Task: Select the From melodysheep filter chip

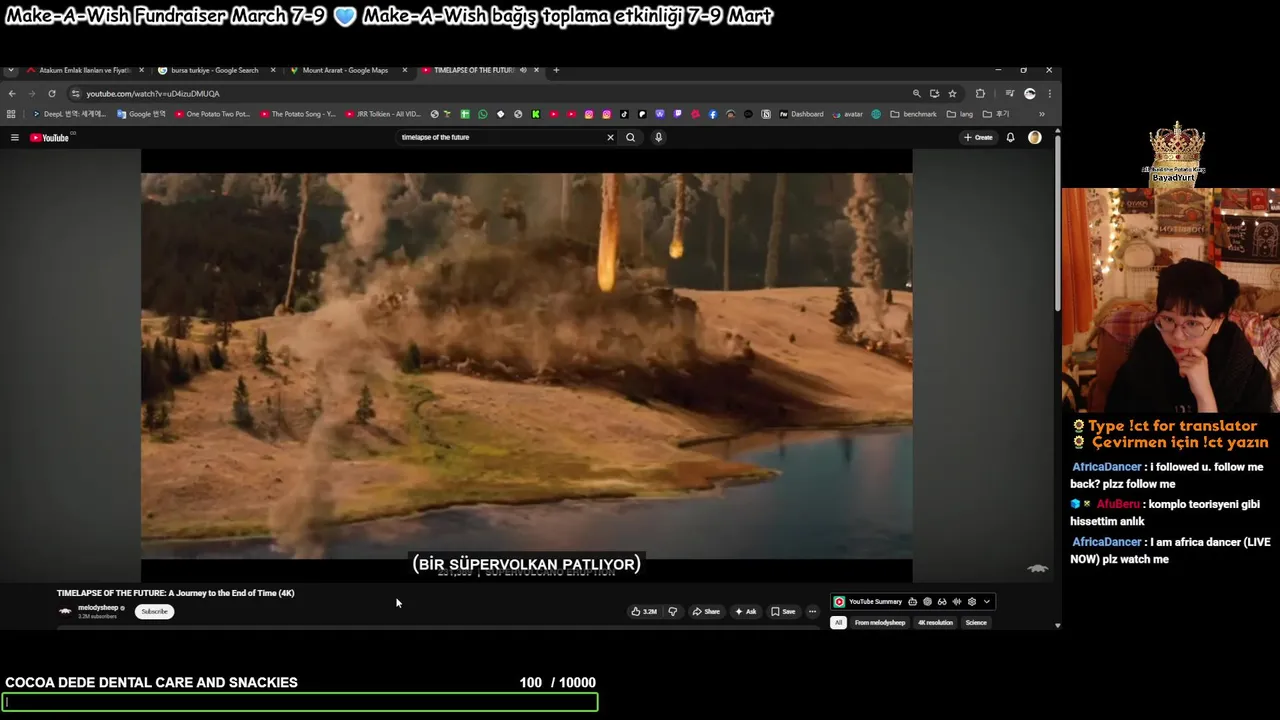Action: click(x=880, y=623)
